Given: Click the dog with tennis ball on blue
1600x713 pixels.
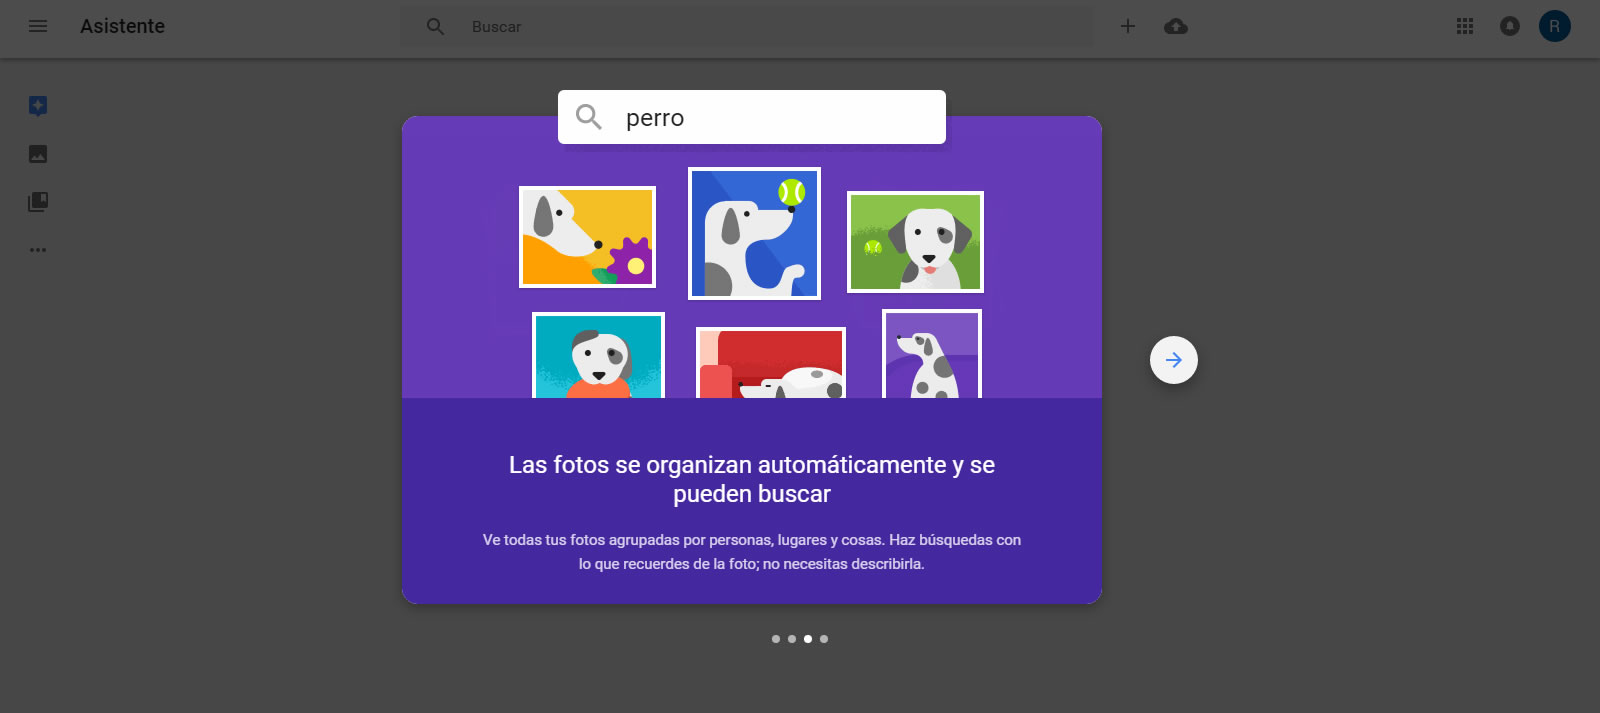Looking at the screenshot, I should 754,234.
